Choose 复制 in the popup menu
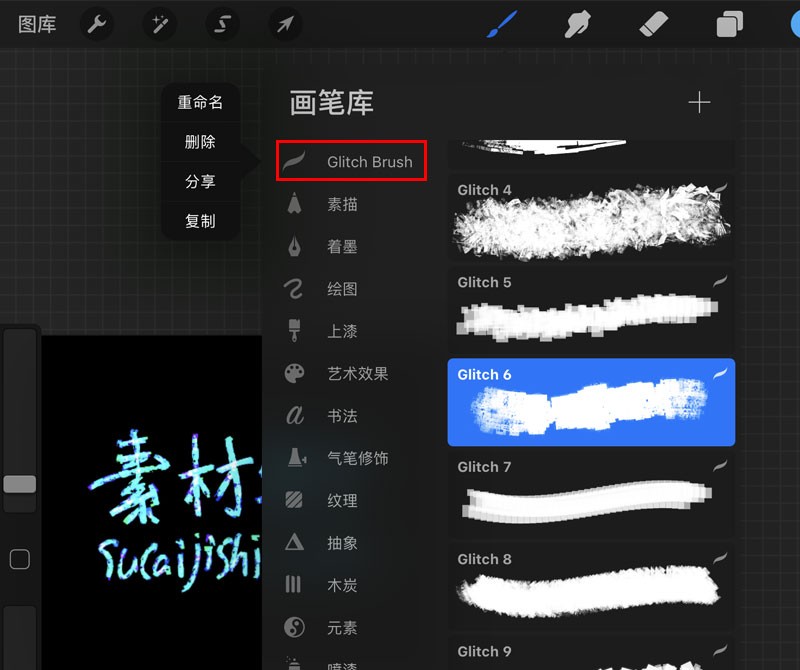The image size is (800, 670). (200, 221)
